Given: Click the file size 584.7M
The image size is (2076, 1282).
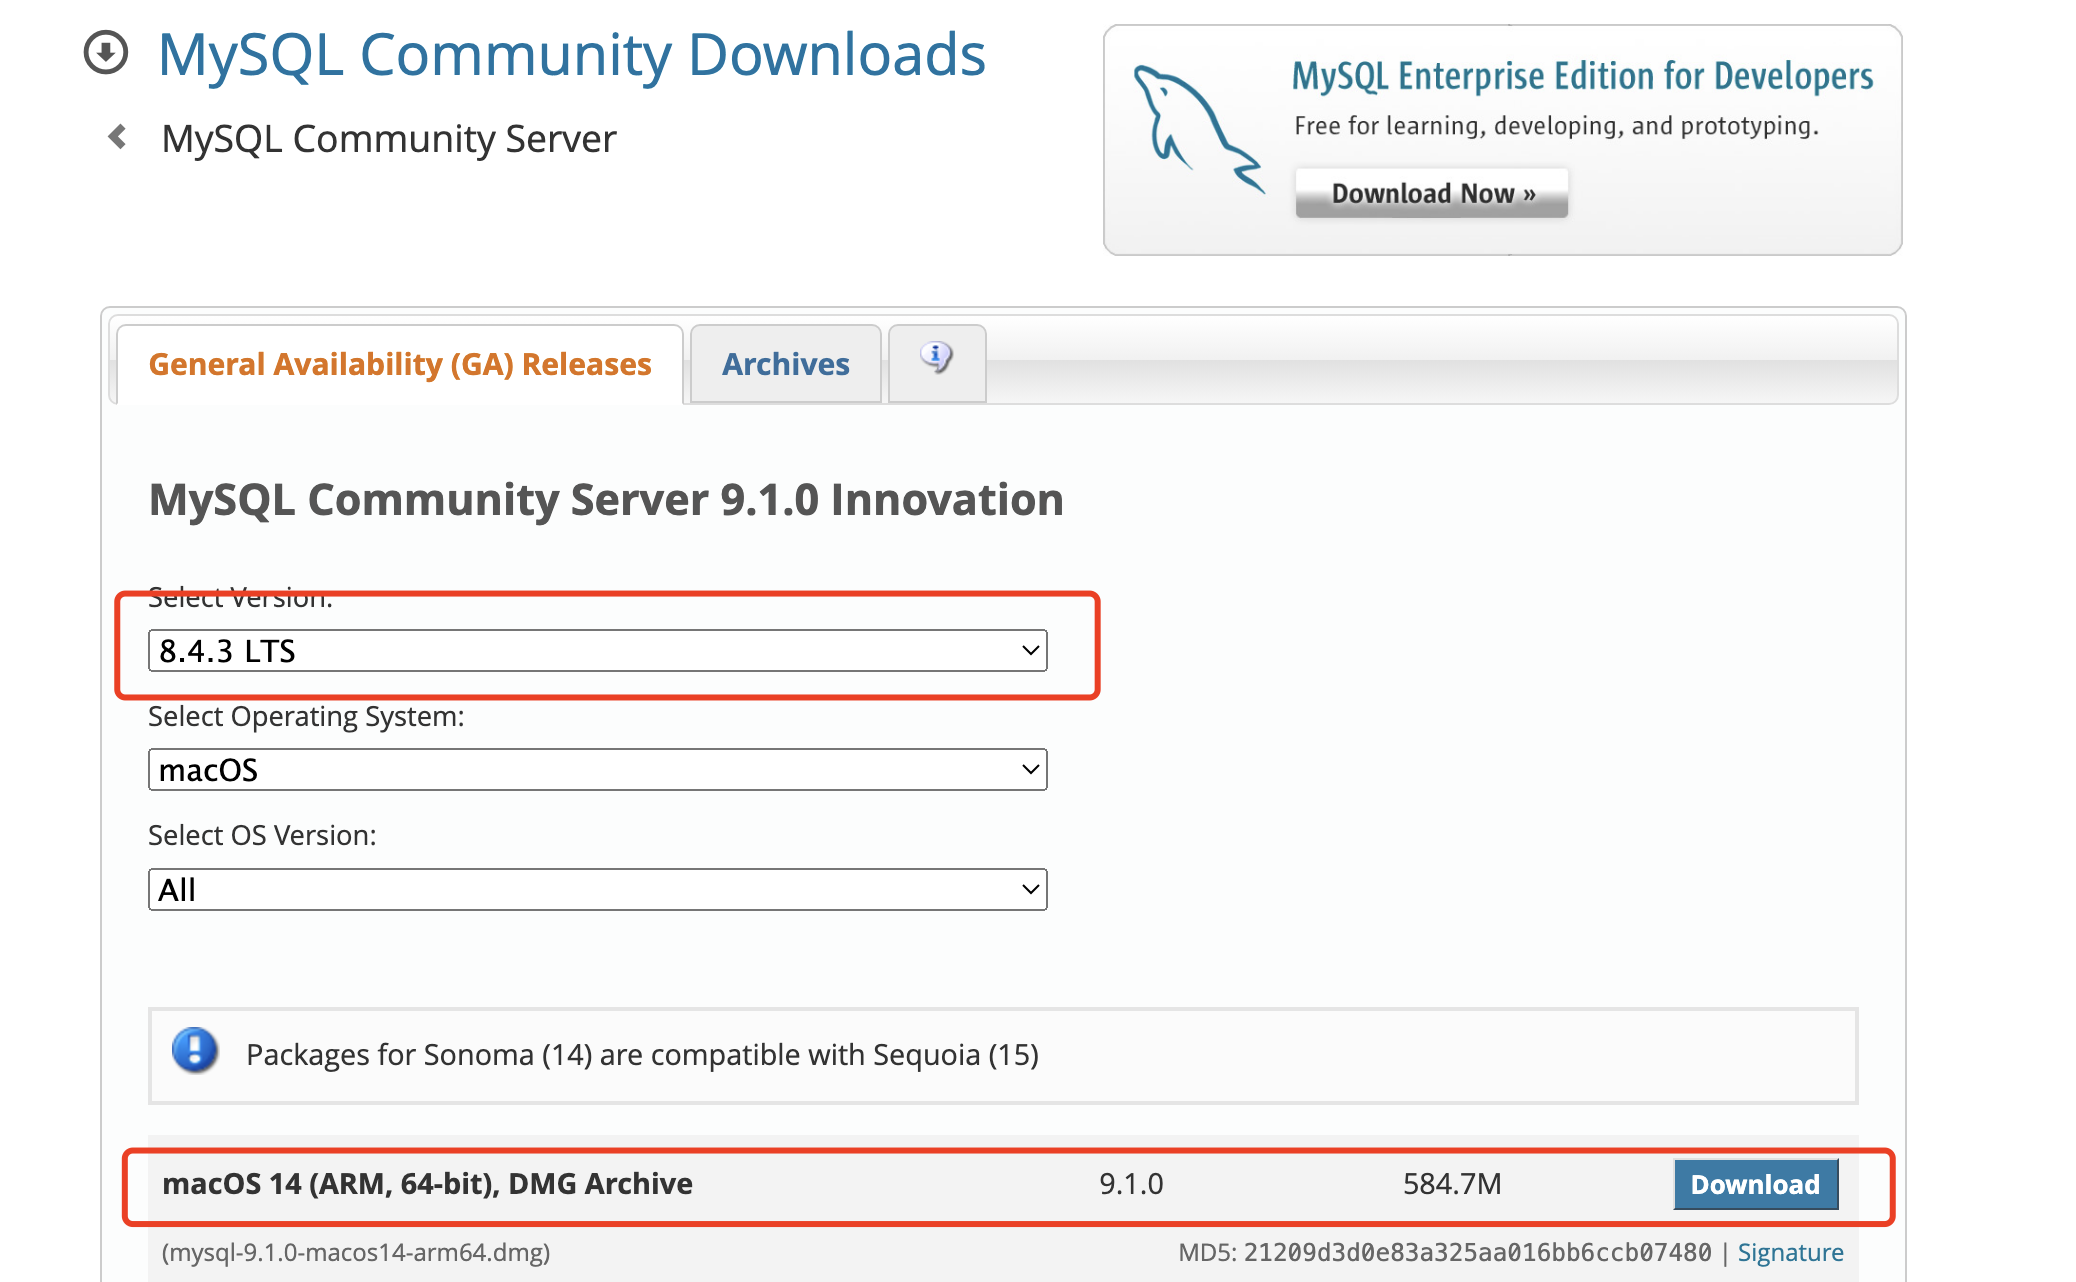Looking at the screenshot, I should 1452,1184.
